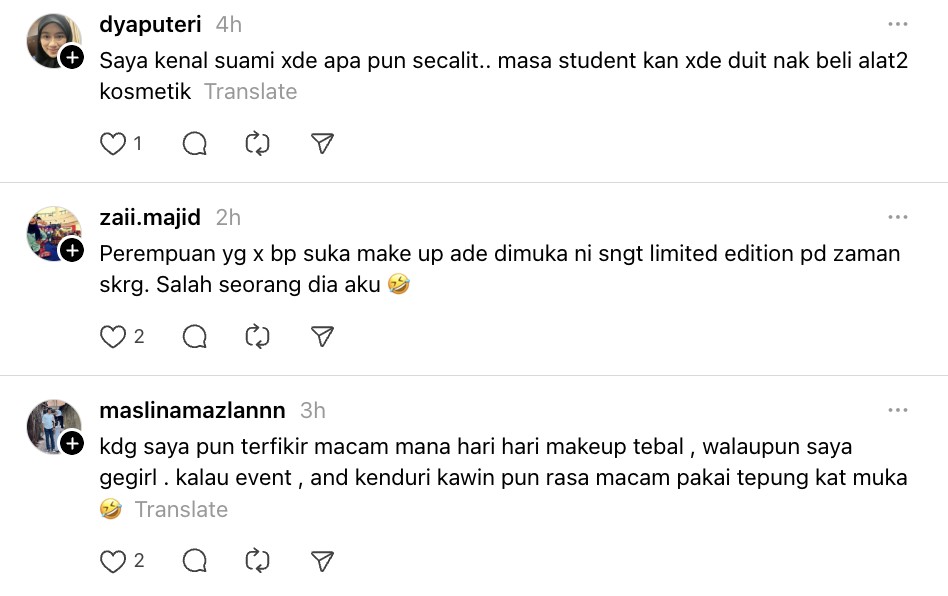Image resolution: width=948 pixels, height=596 pixels.
Task: Repost maslinamazlannn's comment
Action: click(258, 561)
